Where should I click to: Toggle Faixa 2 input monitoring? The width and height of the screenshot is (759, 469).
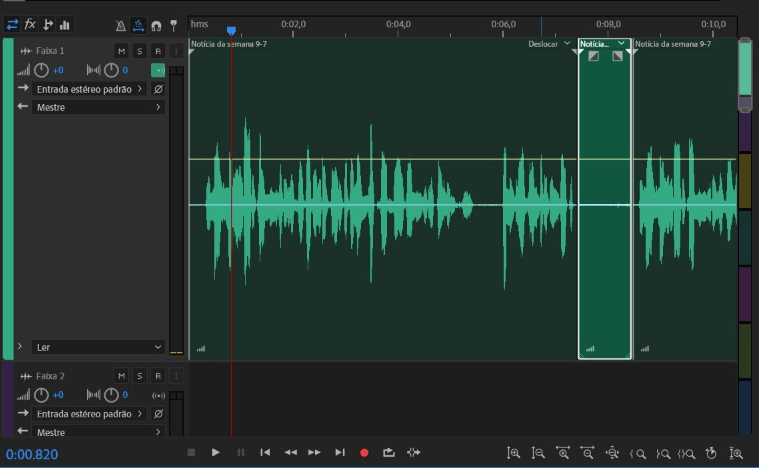pos(176,376)
